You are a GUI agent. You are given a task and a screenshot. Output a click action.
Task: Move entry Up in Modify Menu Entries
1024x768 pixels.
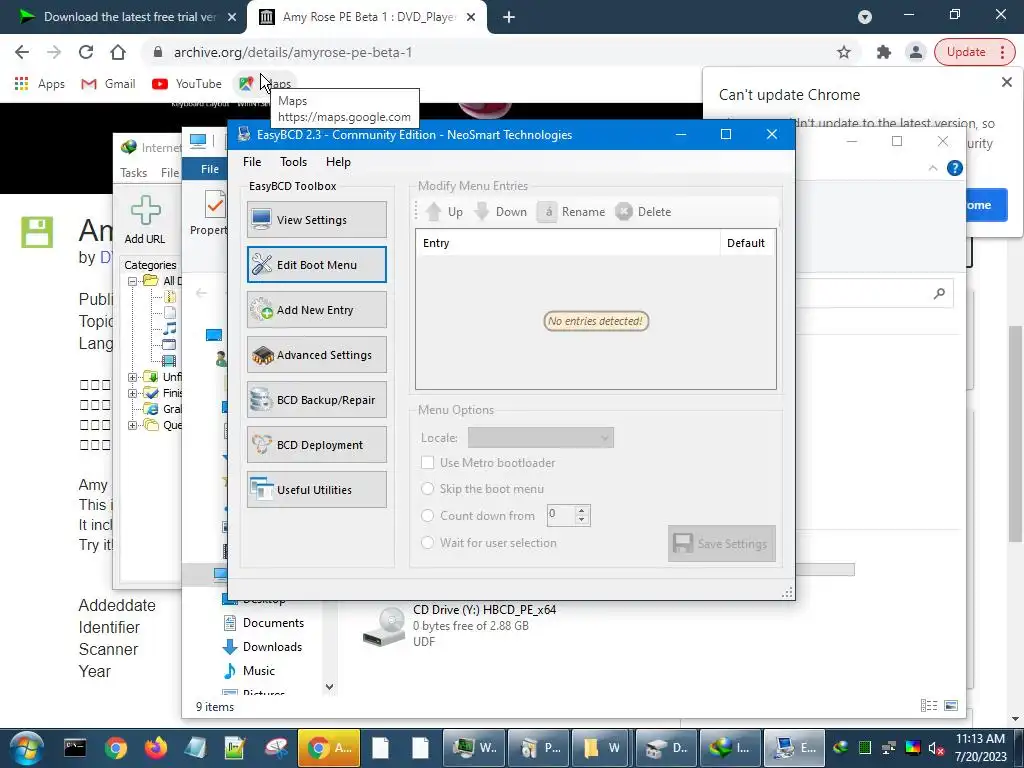[444, 212]
